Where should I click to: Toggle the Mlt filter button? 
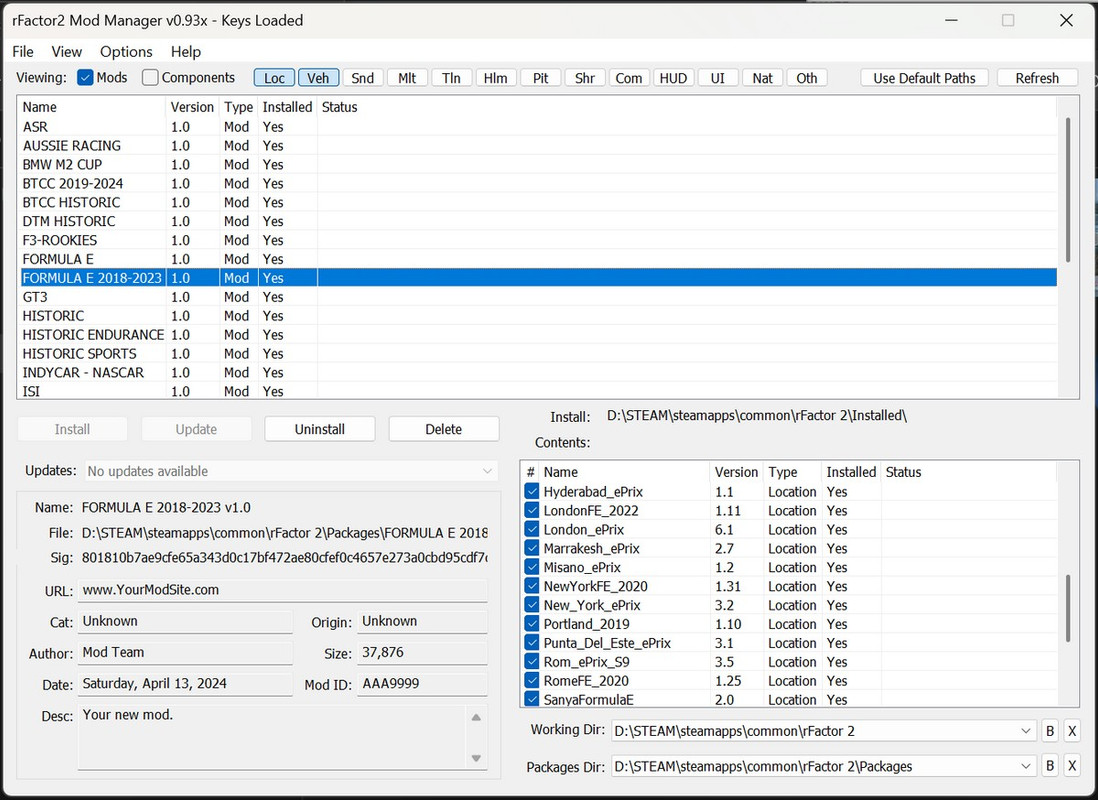[407, 78]
